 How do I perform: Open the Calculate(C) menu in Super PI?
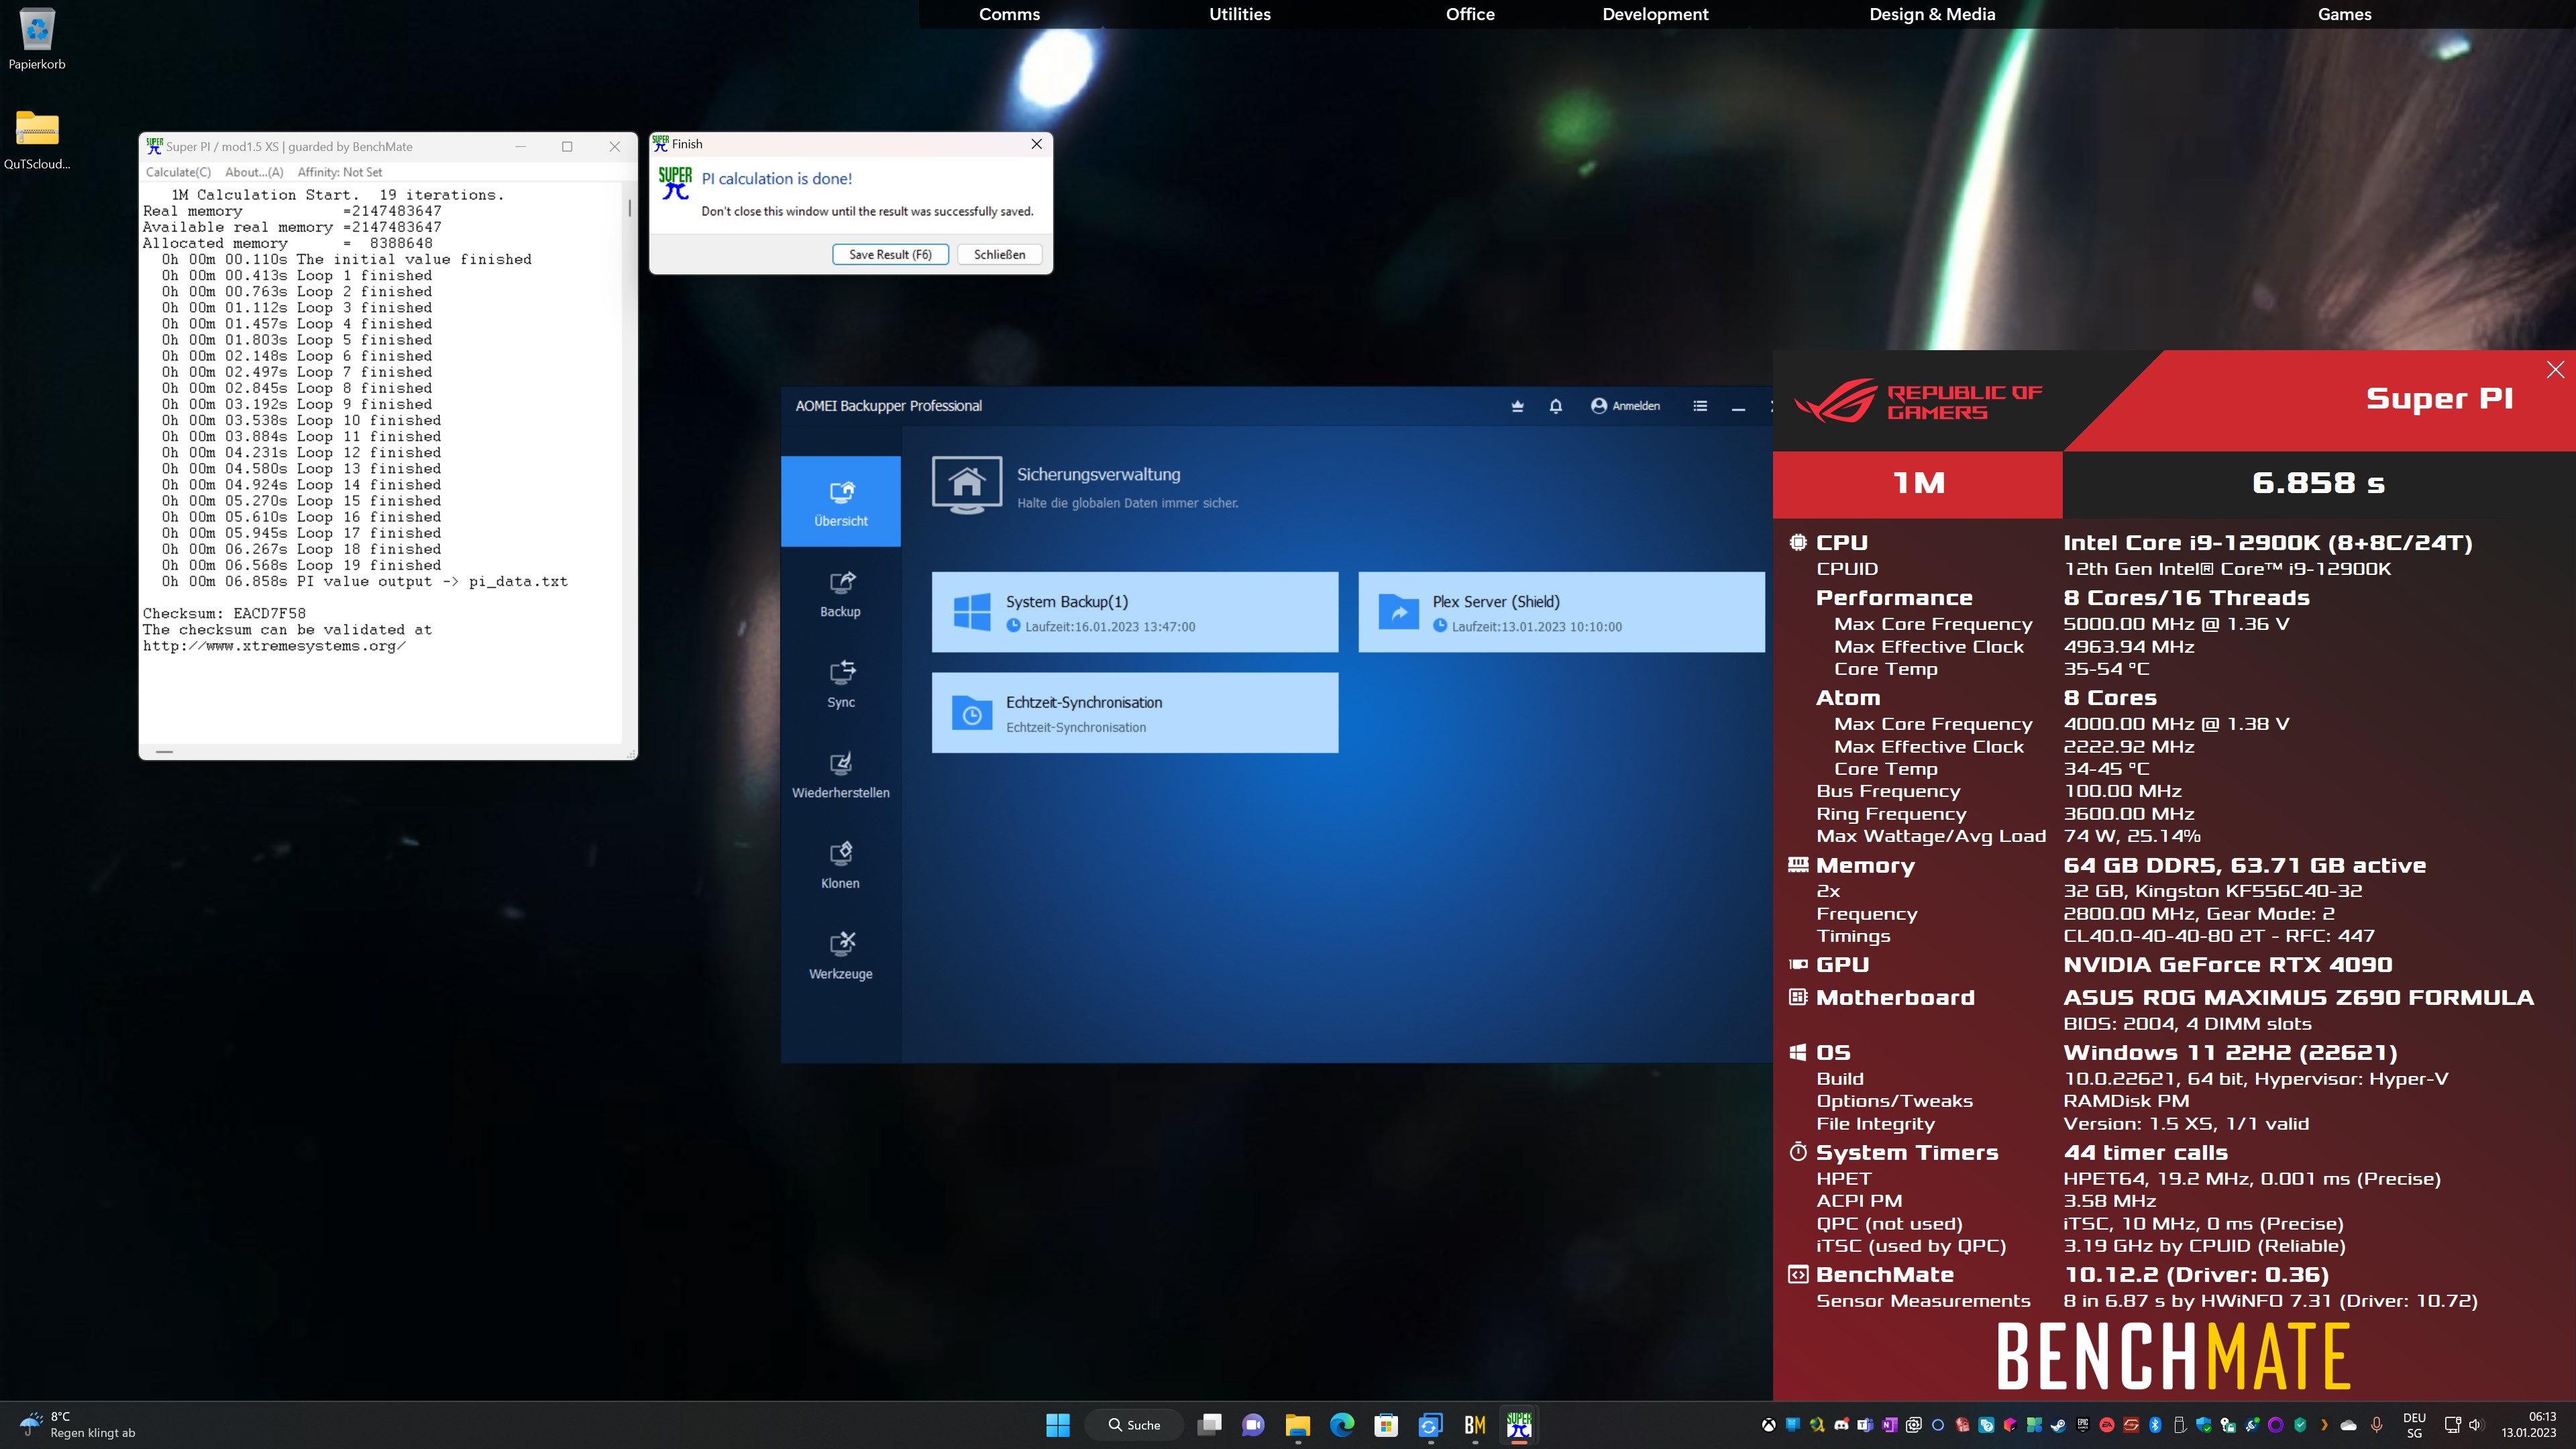178,172
